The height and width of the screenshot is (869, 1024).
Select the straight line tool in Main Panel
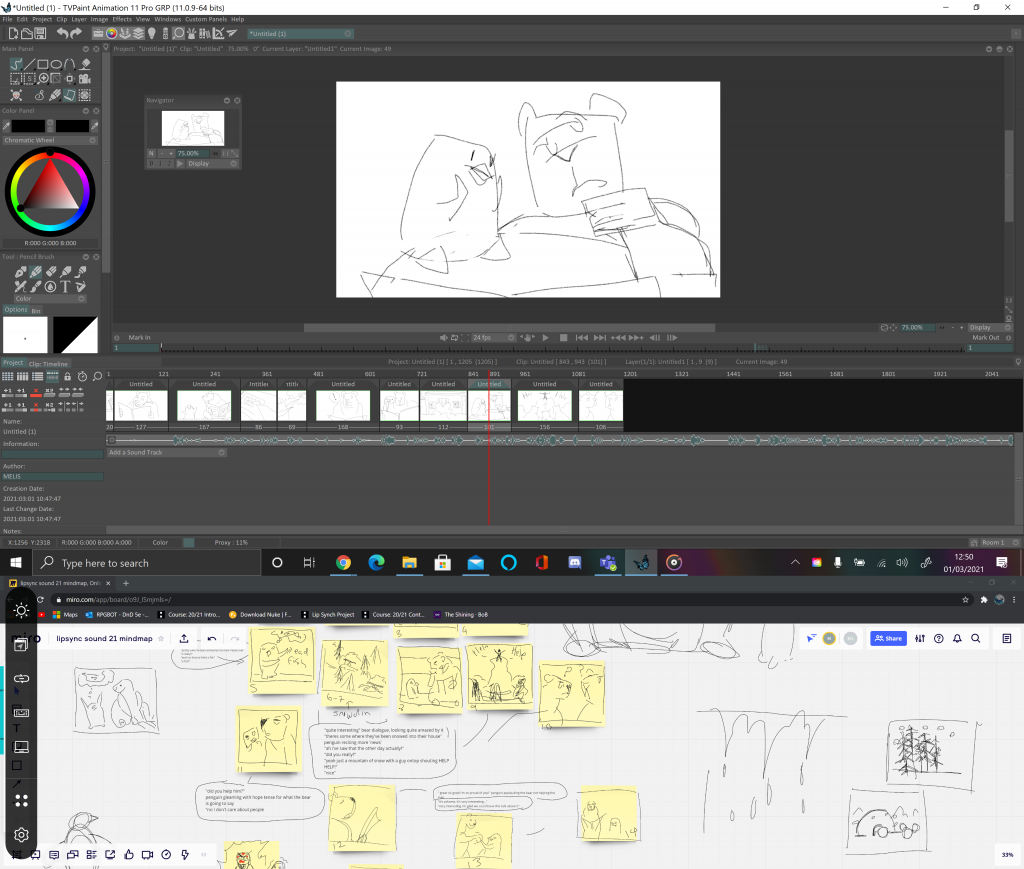pos(29,64)
